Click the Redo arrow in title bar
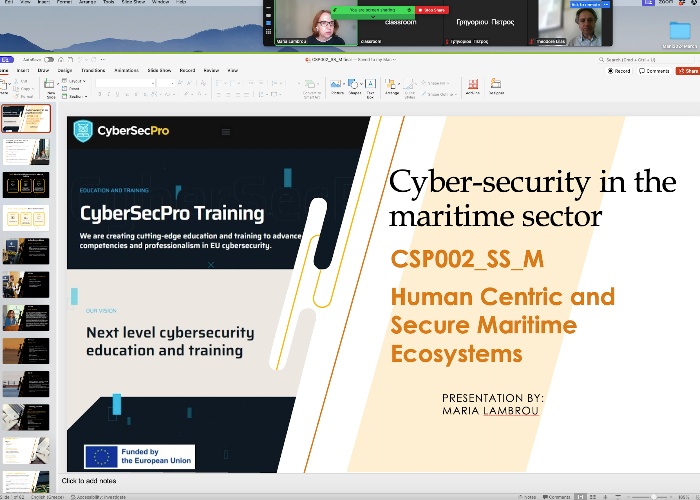Image resolution: width=700 pixels, height=500 pixels. pyautogui.click(x=94, y=59)
